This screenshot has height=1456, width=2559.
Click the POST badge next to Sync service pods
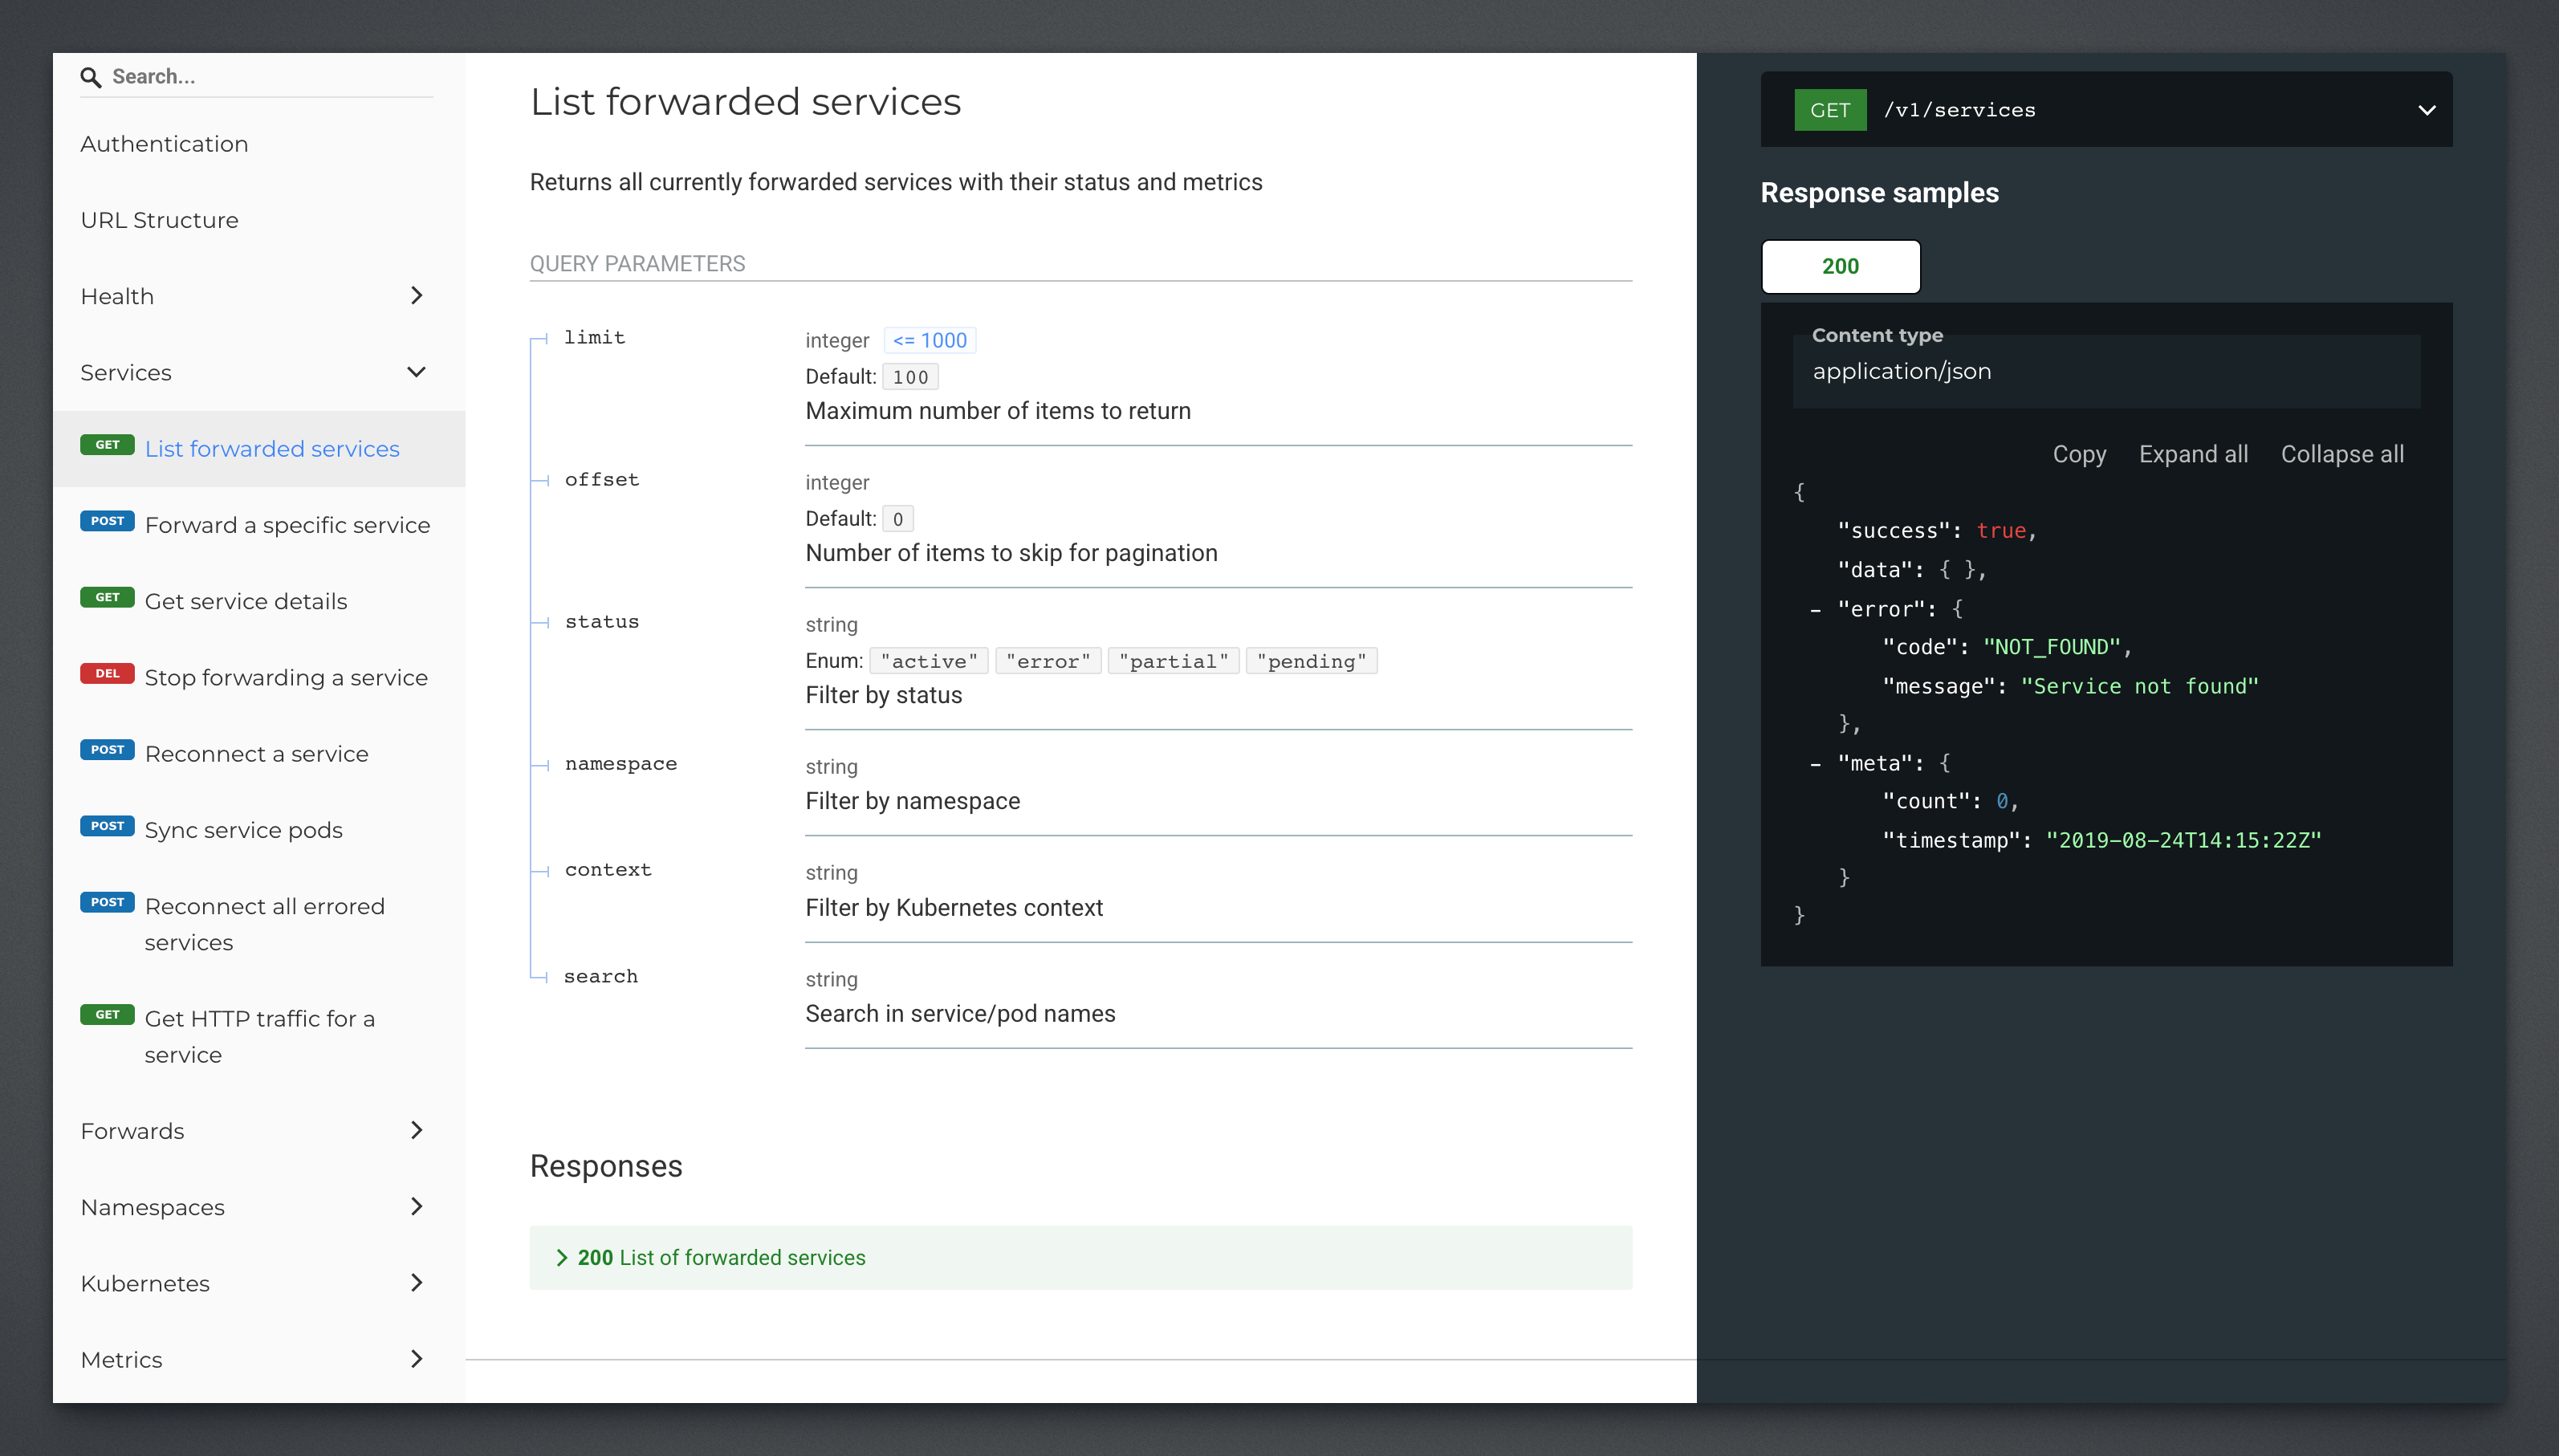coord(107,826)
